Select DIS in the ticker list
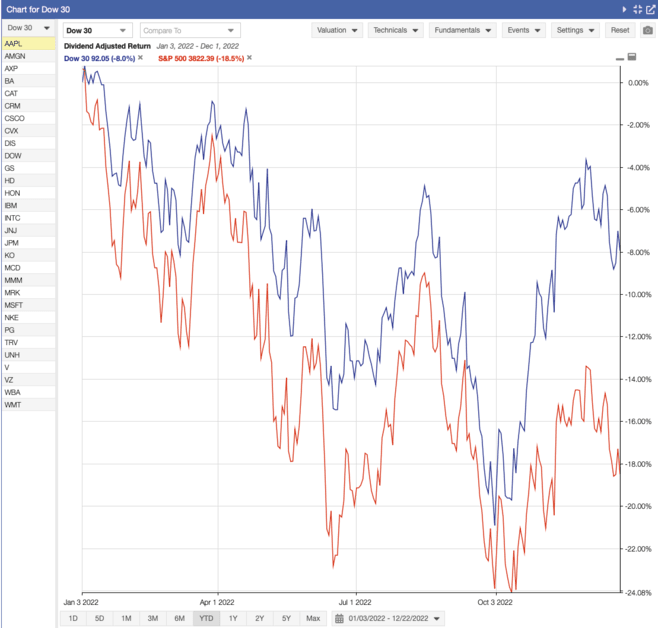This screenshot has height=628, width=658. (29, 143)
